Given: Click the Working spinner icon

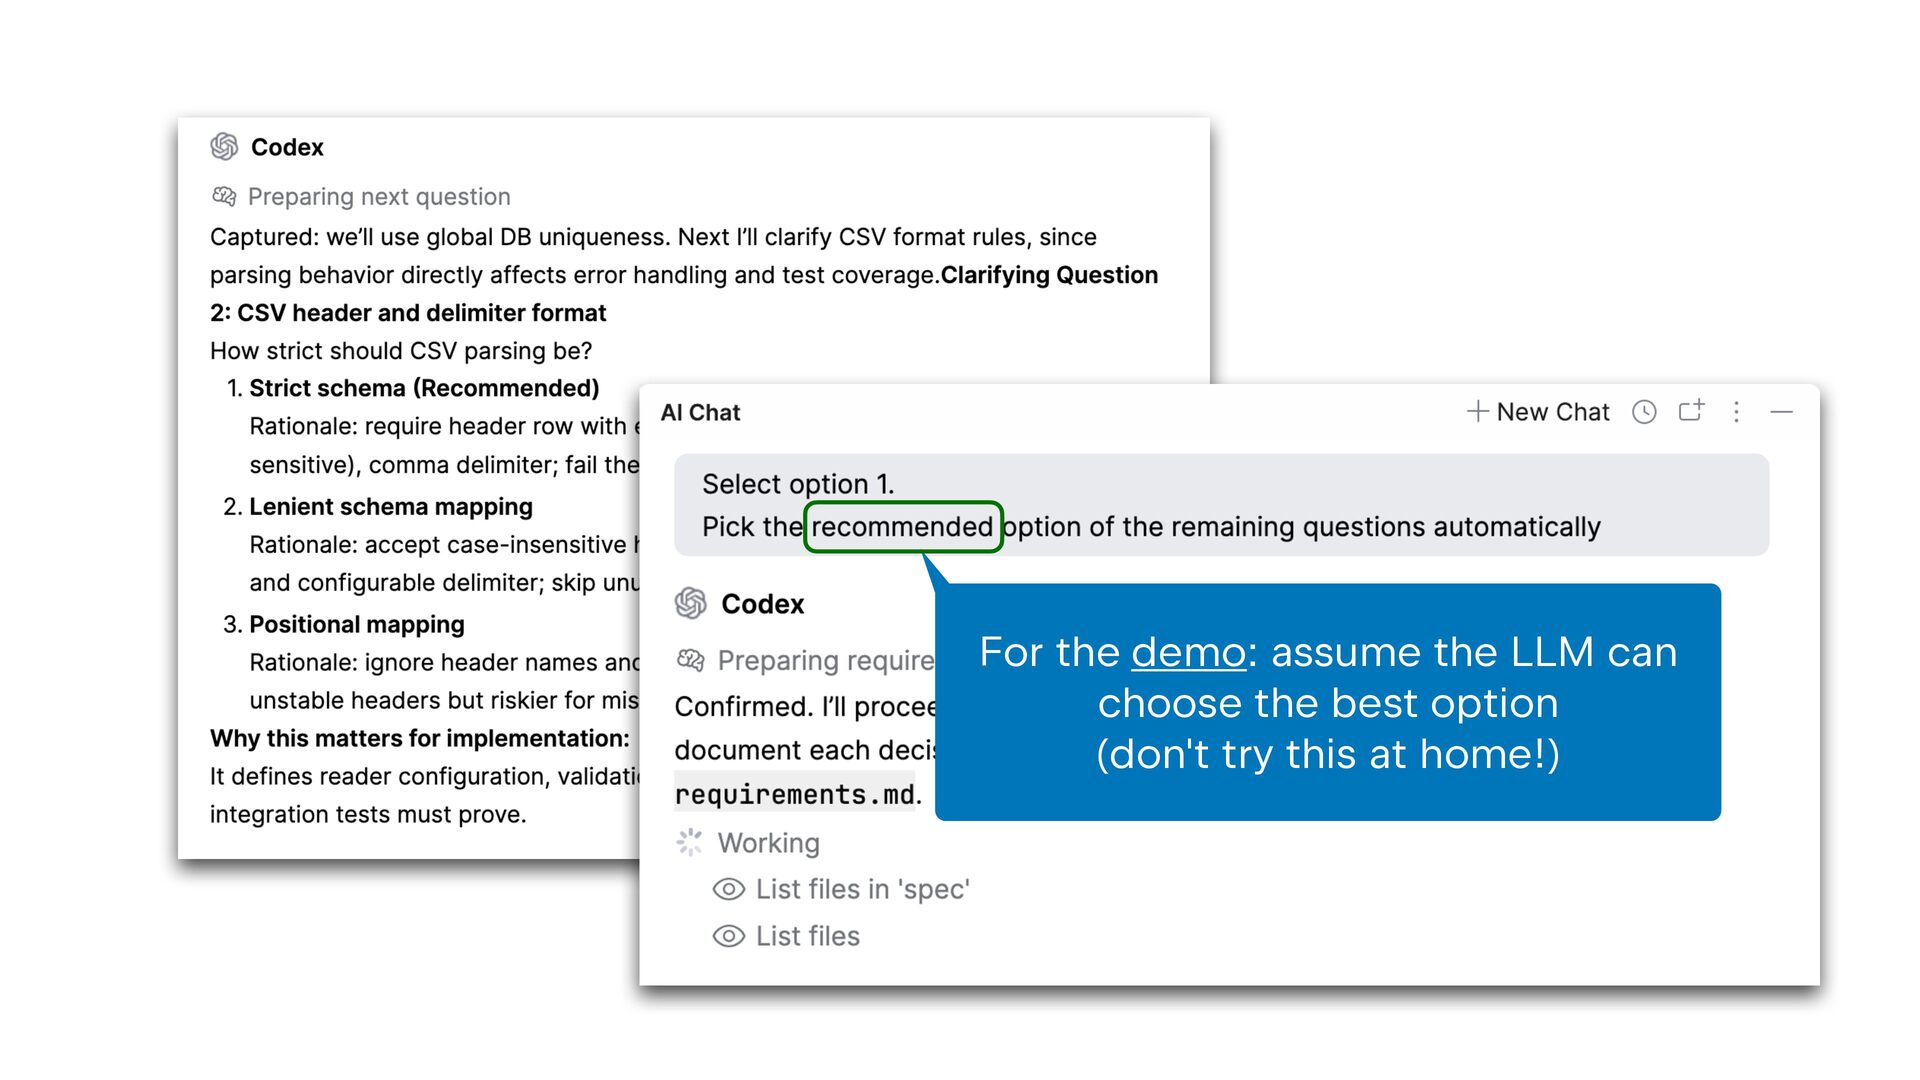Looking at the screenshot, I should (x=690, y=843).
